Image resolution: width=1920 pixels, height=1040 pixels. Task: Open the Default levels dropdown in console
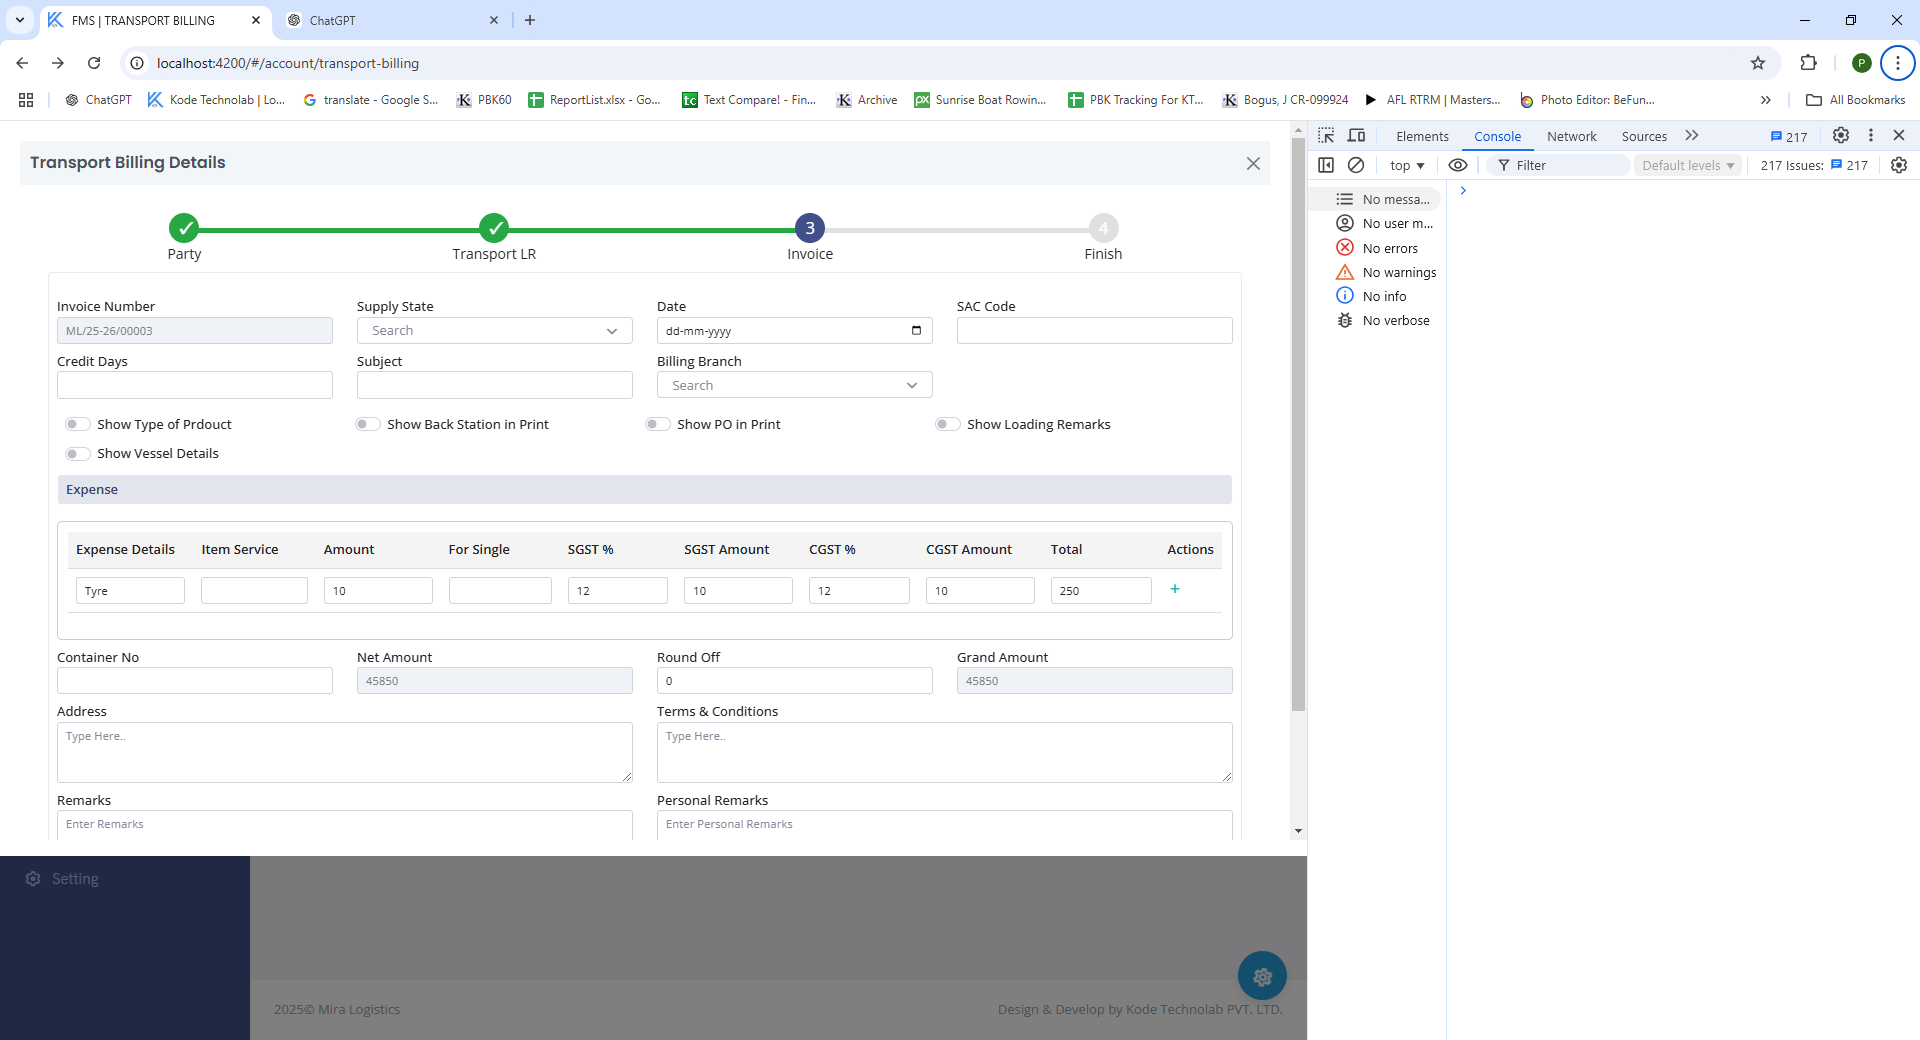(x=1687, y=165)
